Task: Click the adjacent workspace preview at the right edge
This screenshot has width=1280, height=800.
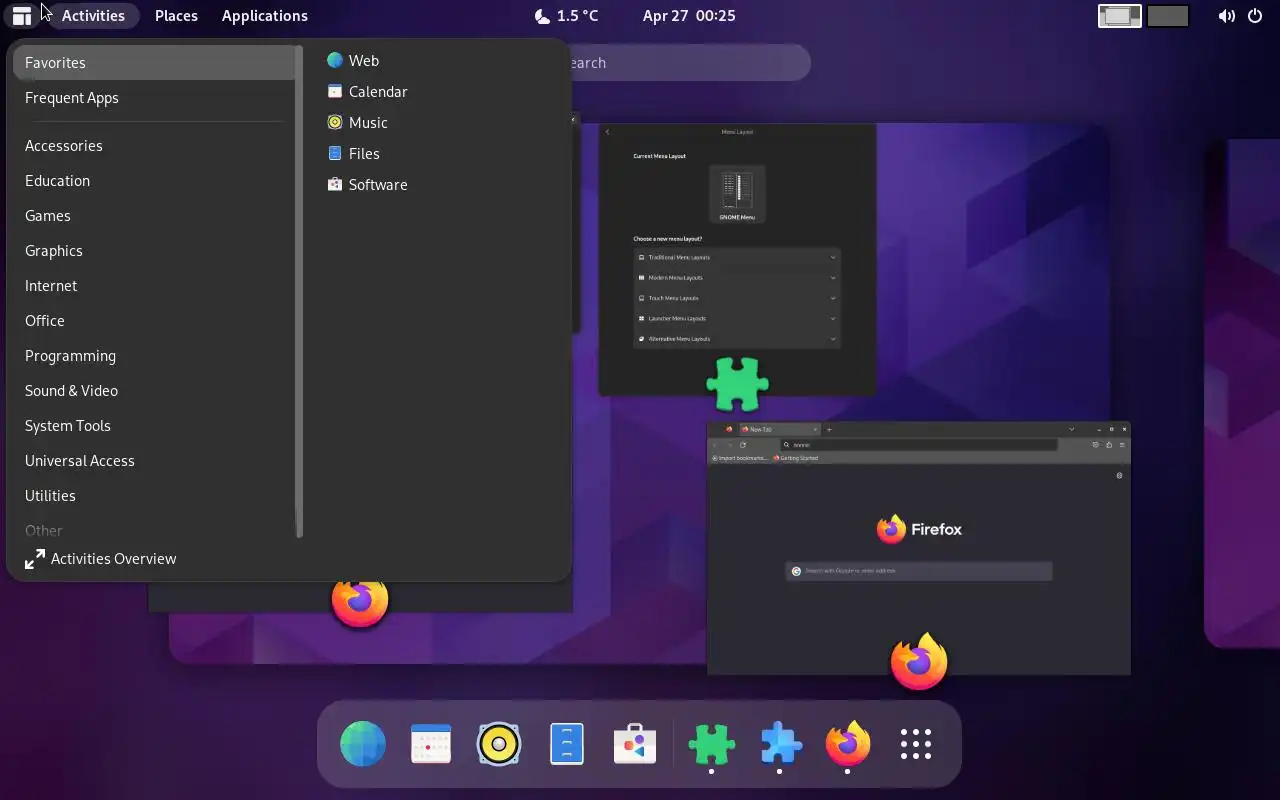Action: coord(1241,394)
